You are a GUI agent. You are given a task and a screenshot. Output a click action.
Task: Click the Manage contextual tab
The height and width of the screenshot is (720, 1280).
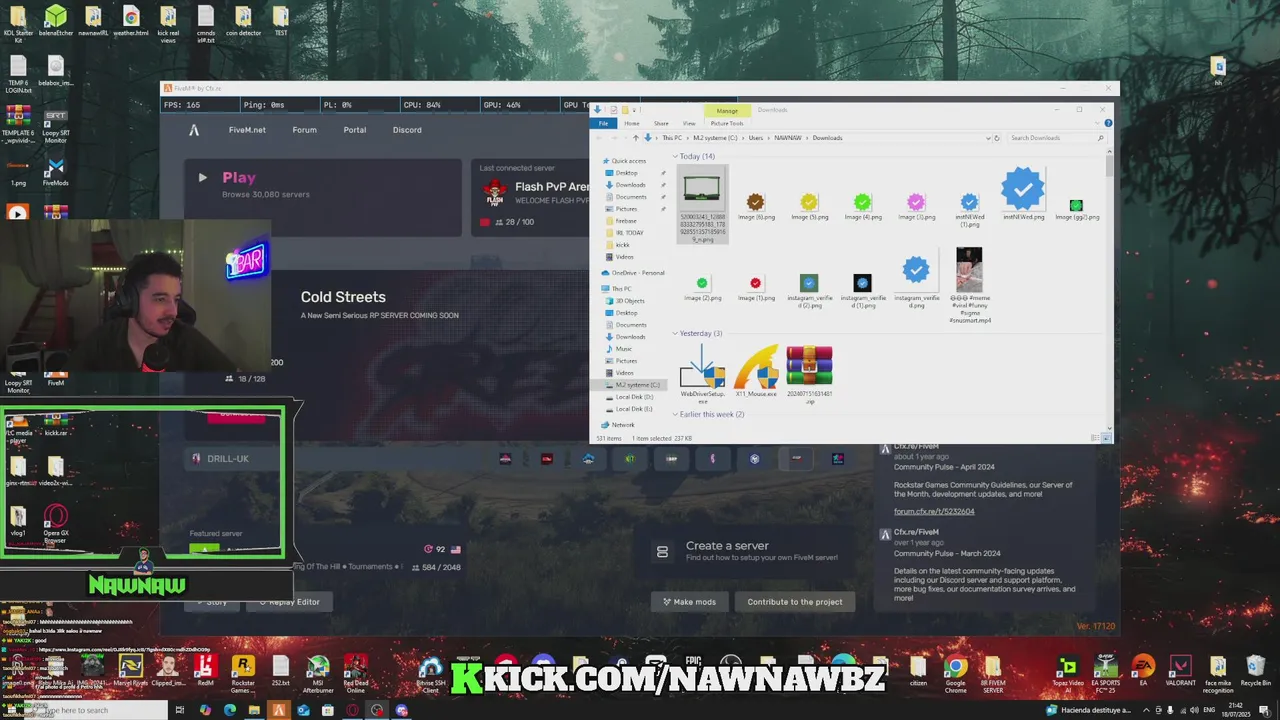click(x=727, y=110)
